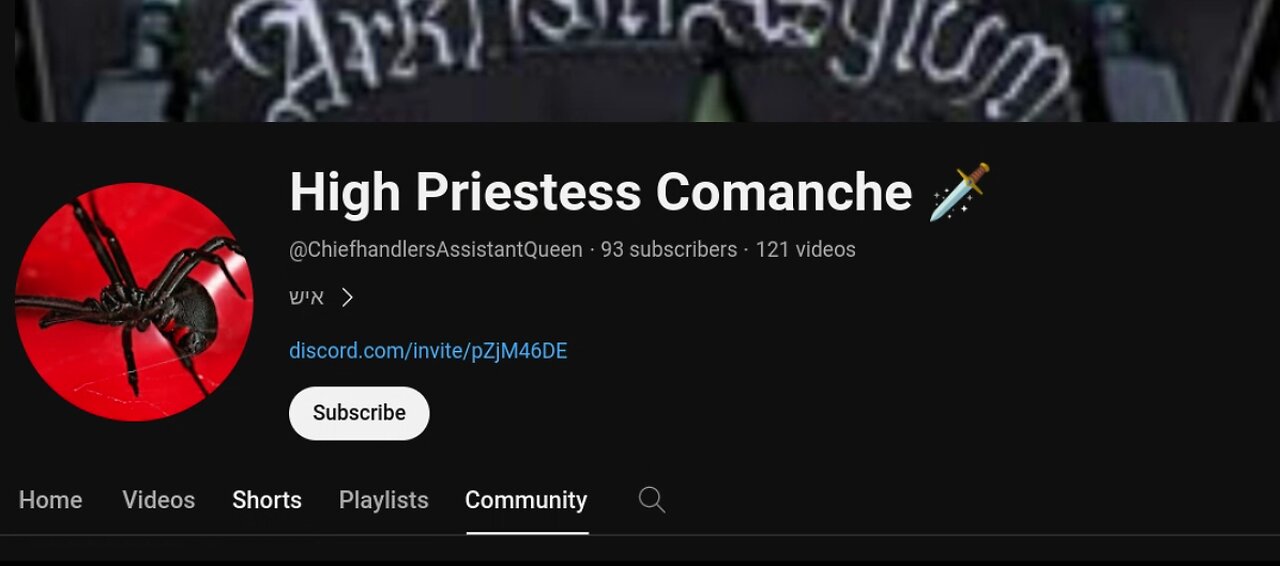Click the High Priestess Comanche title
1280x566 pixels.
pos(601,192)
